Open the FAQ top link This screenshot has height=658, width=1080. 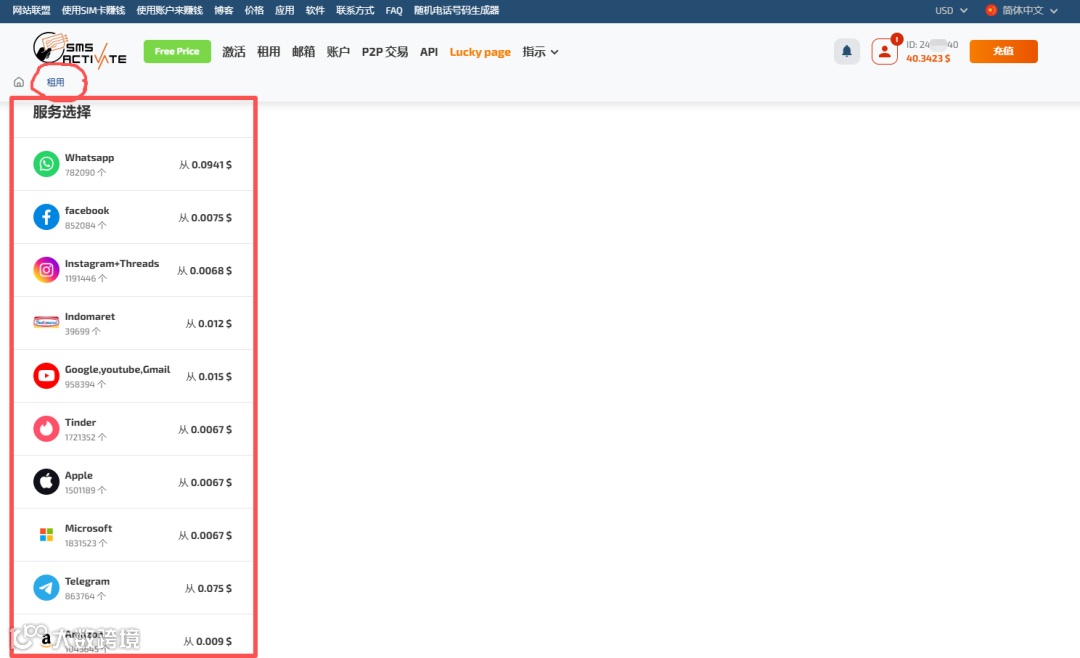[394, 10]
